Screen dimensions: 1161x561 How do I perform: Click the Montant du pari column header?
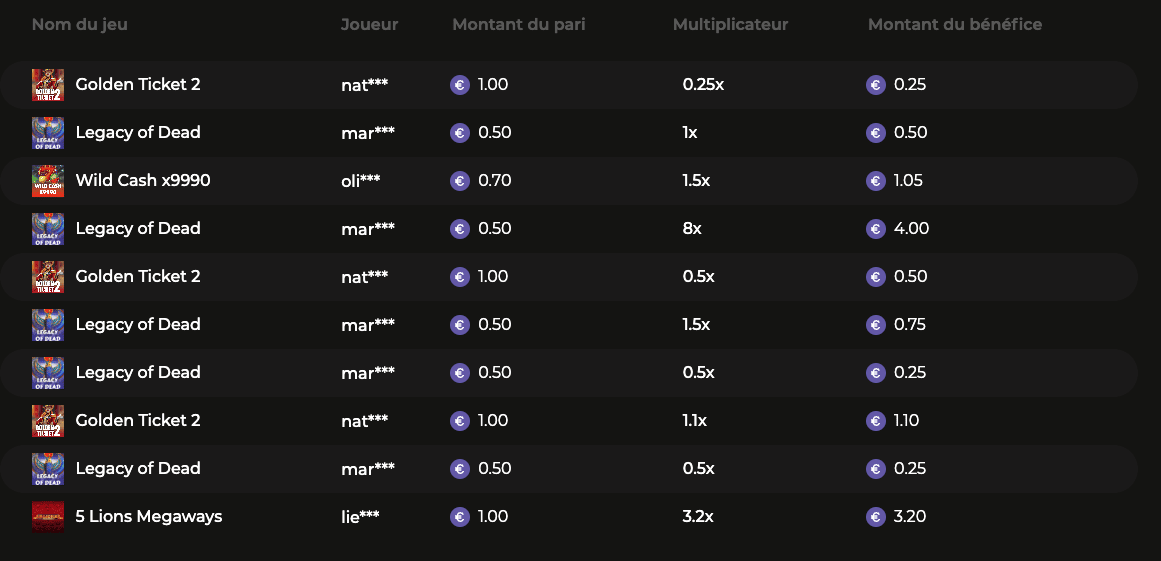click(519, 24)
